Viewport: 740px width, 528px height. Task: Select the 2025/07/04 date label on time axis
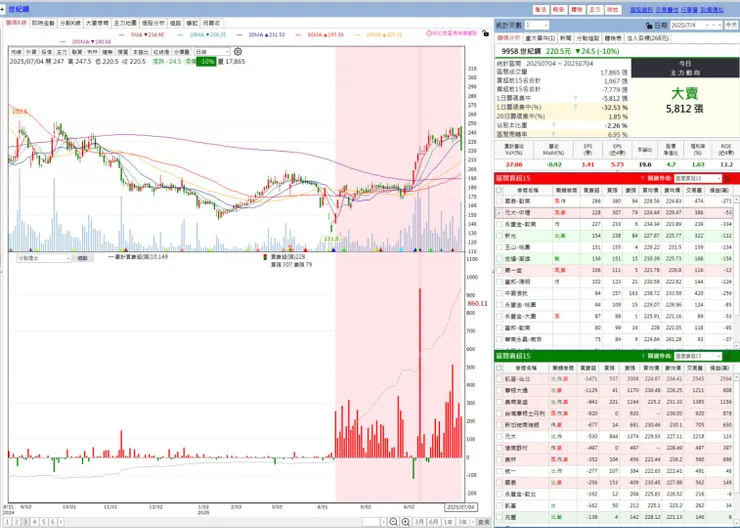pos(461,507)
